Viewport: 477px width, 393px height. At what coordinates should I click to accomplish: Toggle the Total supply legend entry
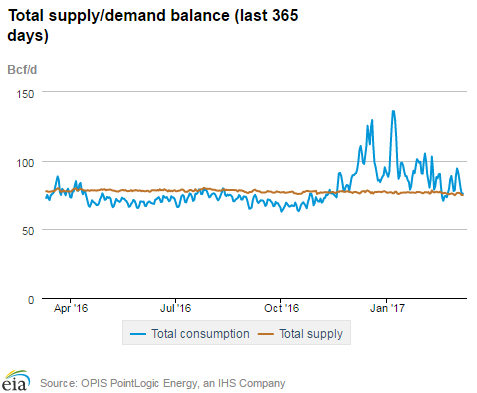coord(300,334)
